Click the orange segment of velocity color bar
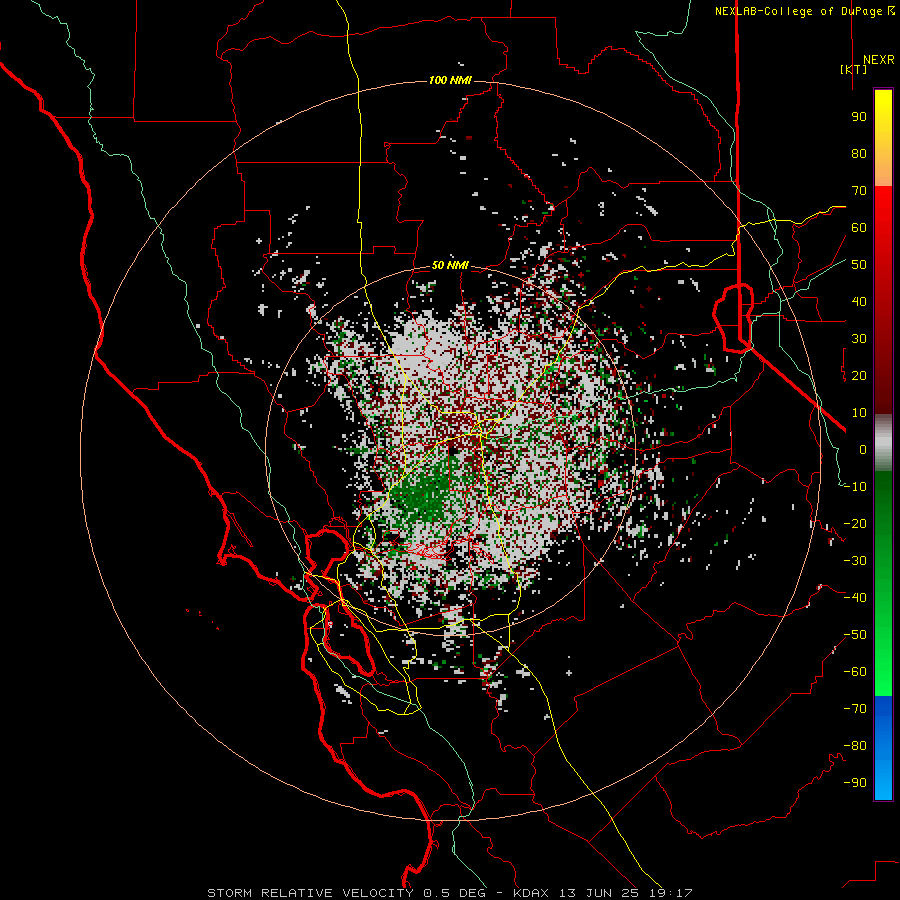 point(883,166)
